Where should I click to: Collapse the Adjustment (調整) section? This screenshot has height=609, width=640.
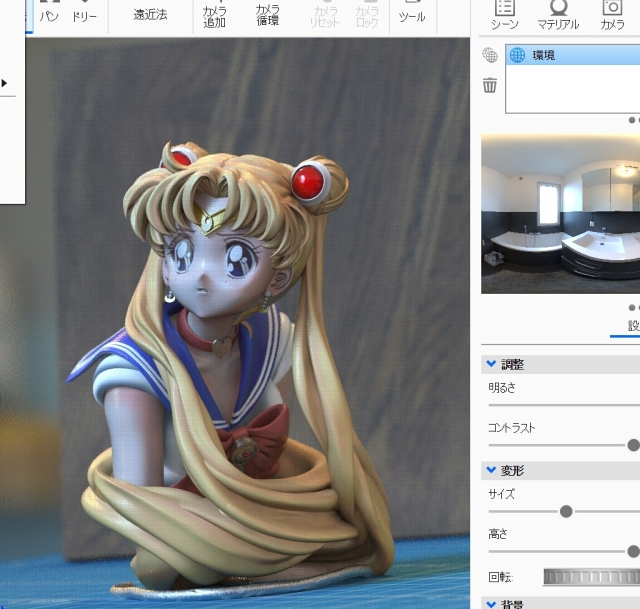[x=491, y=364]
